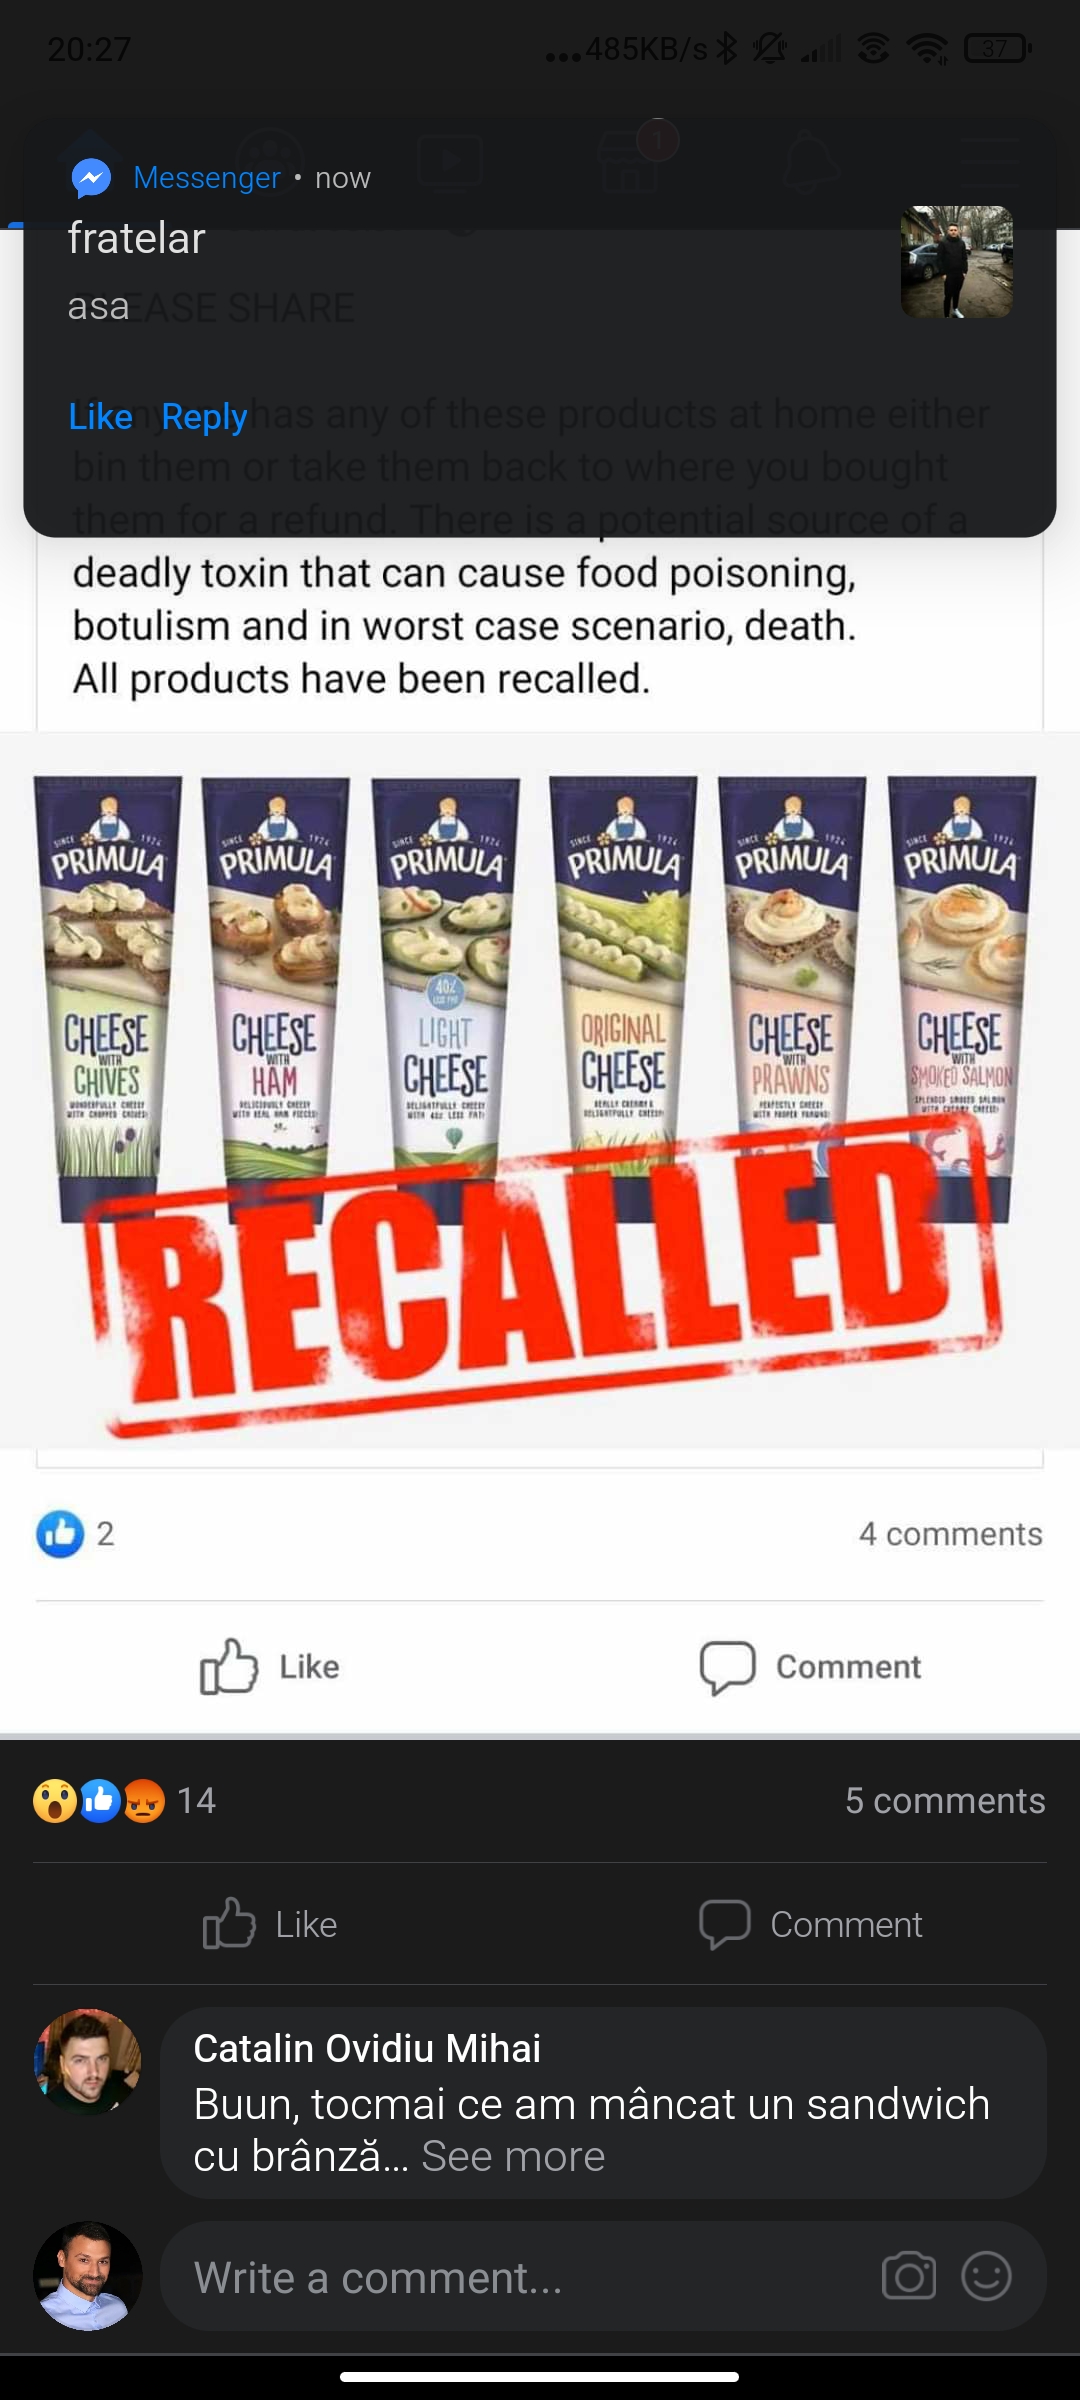1080x2400 pixels.
Task: Open the sender's photo thumbnail in the notification
Action: 957,262
